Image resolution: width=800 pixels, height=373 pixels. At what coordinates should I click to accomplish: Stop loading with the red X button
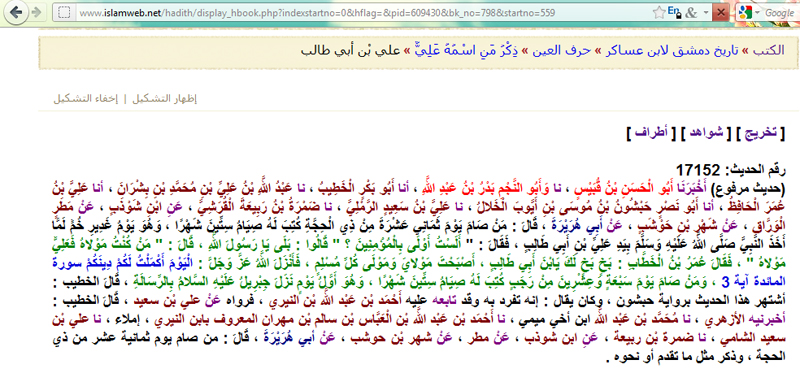tap(721, 13)
